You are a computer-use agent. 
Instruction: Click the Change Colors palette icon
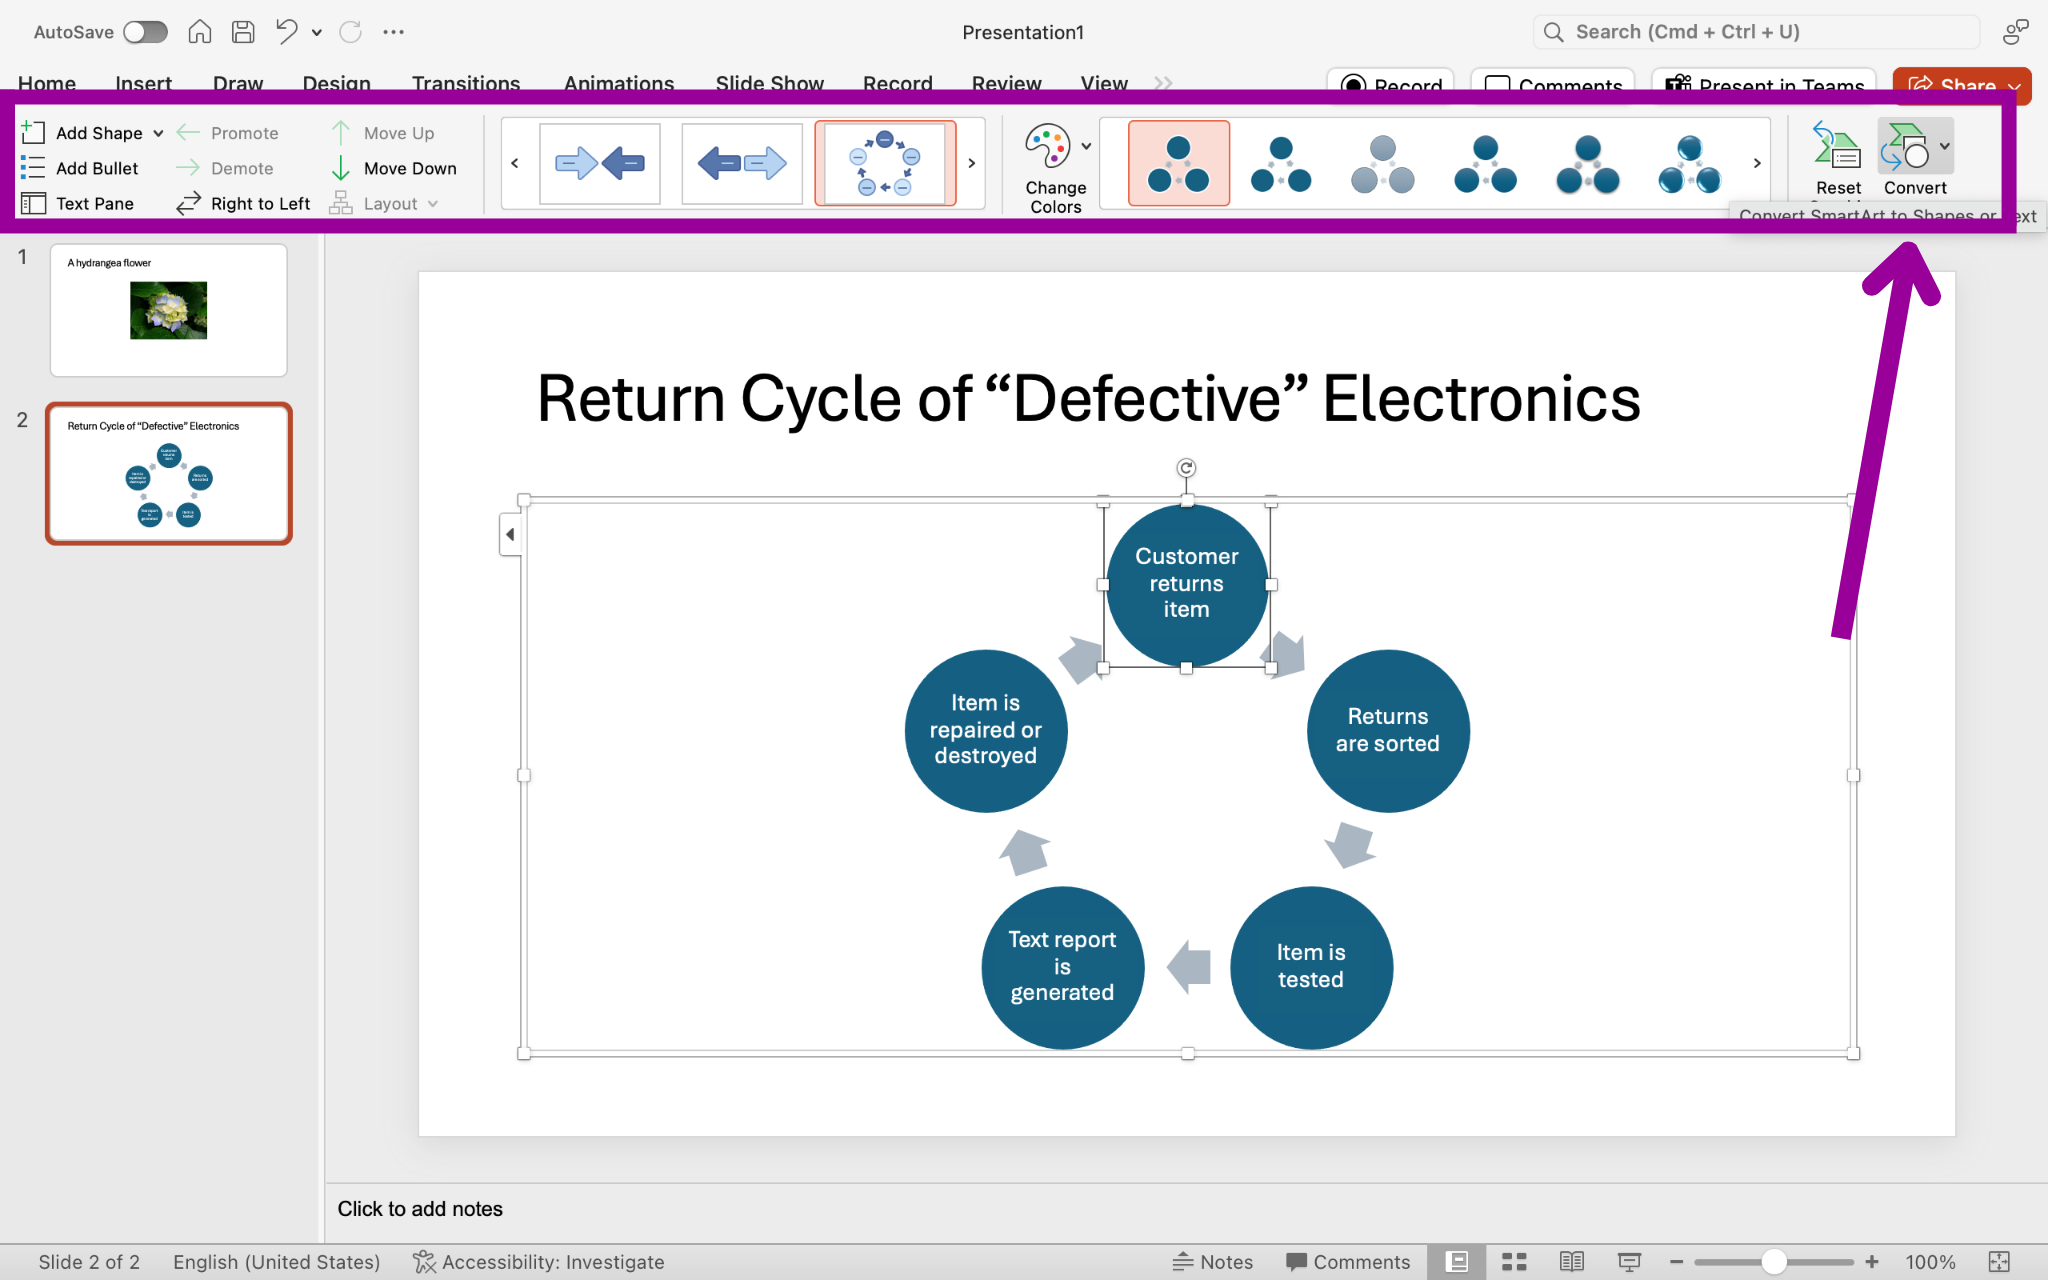pyautogui.click(x=1047, y=146)
